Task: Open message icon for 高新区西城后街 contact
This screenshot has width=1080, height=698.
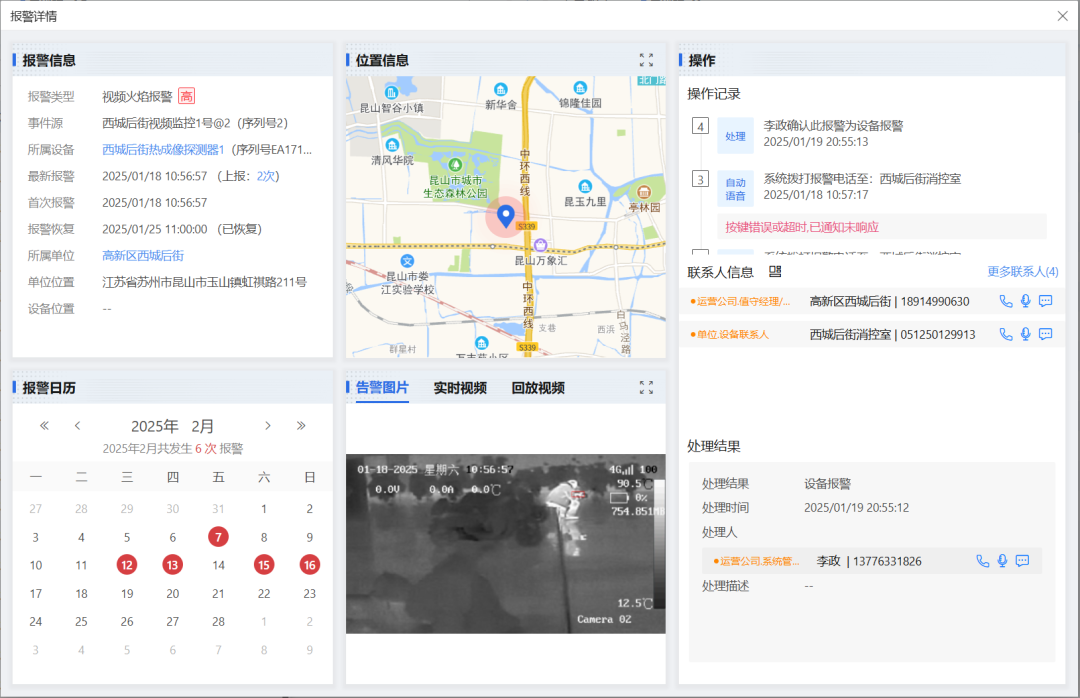Action: [x=1045, y=301]
